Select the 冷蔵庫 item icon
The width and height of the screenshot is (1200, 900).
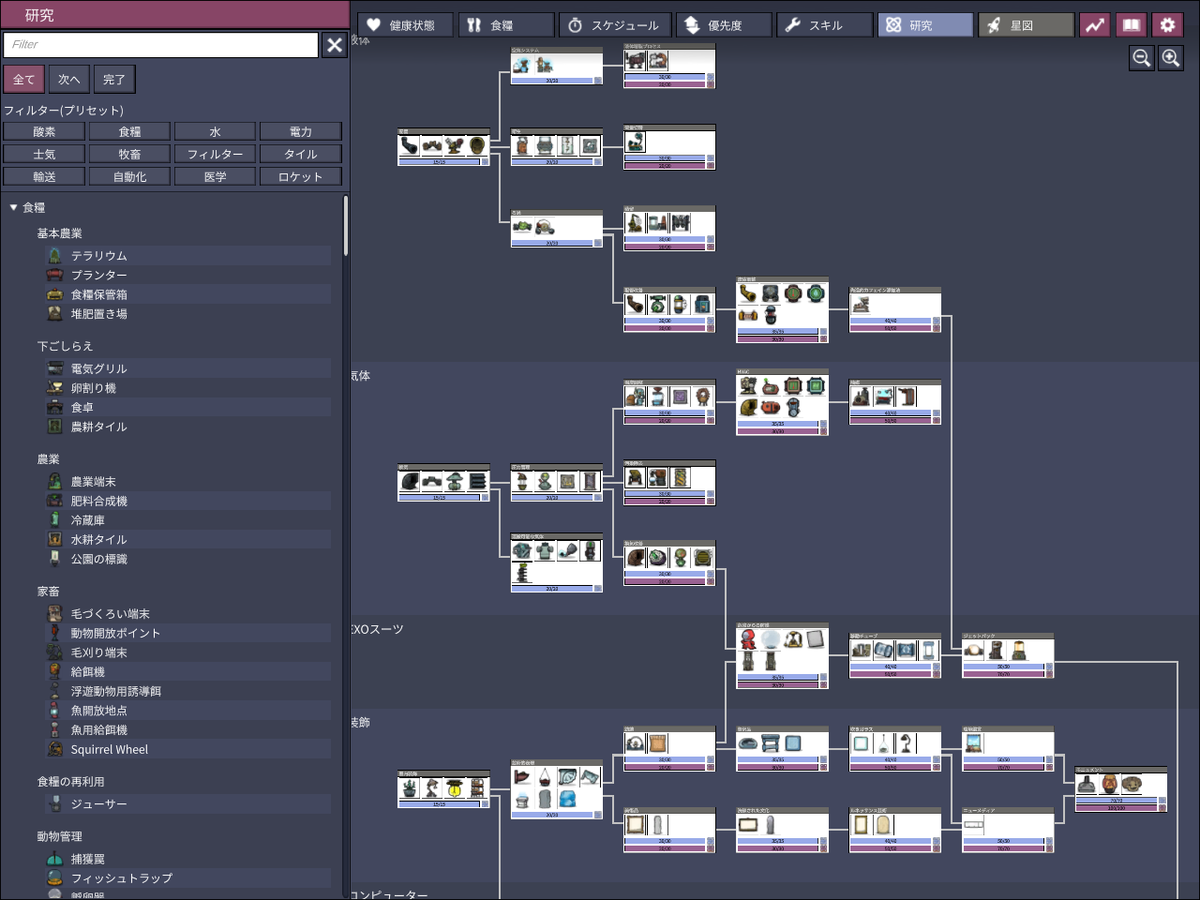point(54,520)
